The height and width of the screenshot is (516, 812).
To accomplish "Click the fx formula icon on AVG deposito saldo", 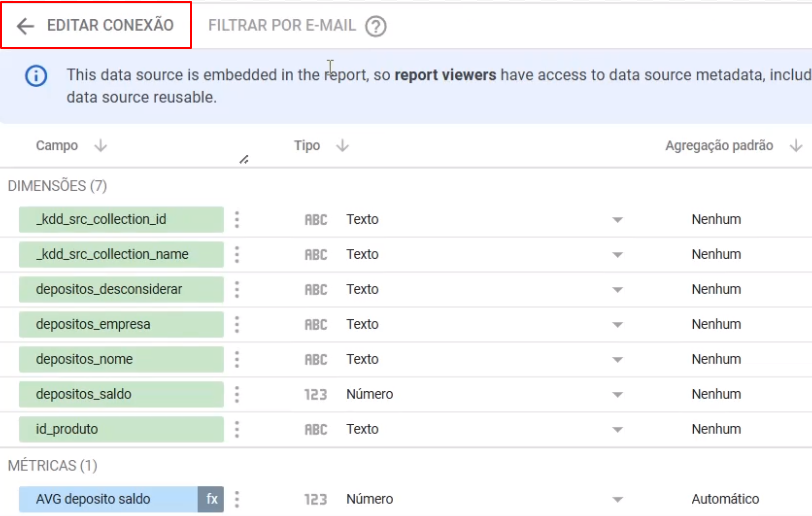I will point(211,499).
